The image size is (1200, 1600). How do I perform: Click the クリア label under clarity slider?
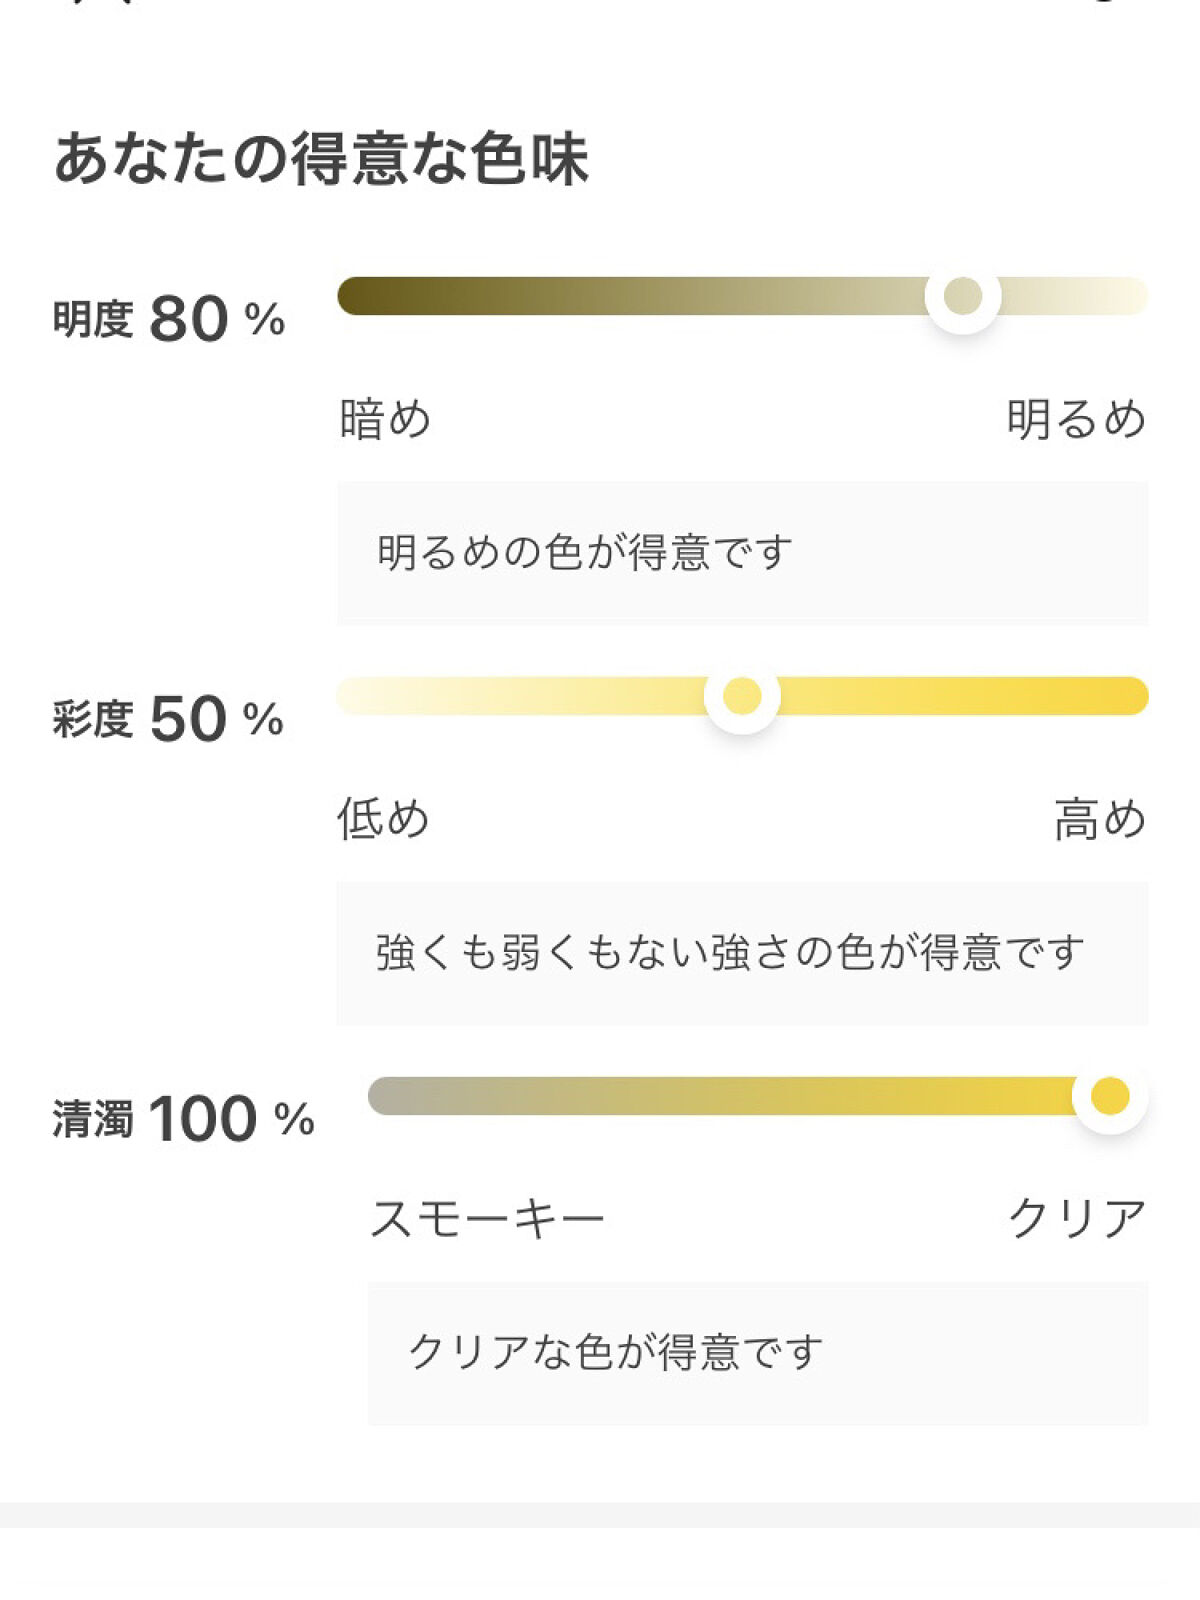point(1076,1218)
